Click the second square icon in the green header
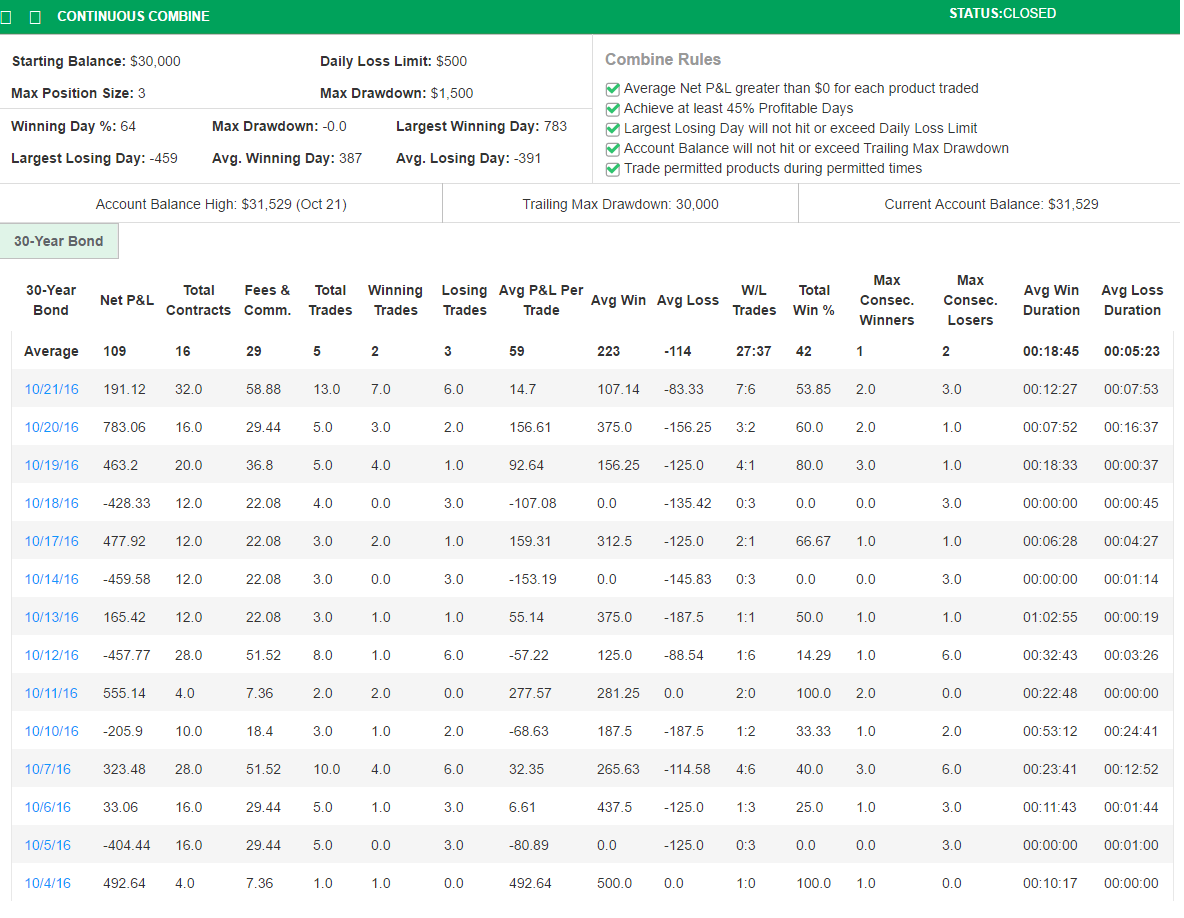1184x918 pixels. point(36,16)
